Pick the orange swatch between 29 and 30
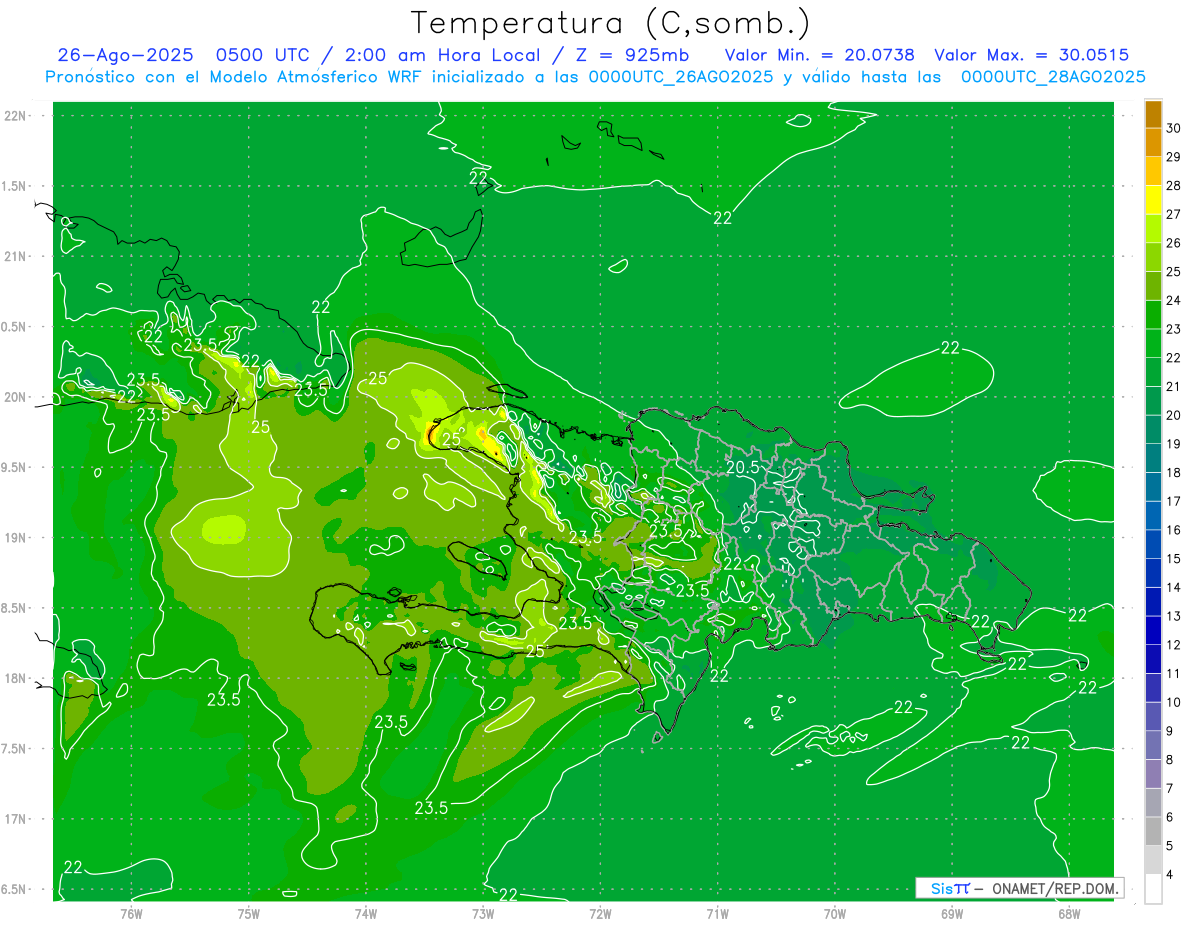1200x927 pixels. [1153, 142]
